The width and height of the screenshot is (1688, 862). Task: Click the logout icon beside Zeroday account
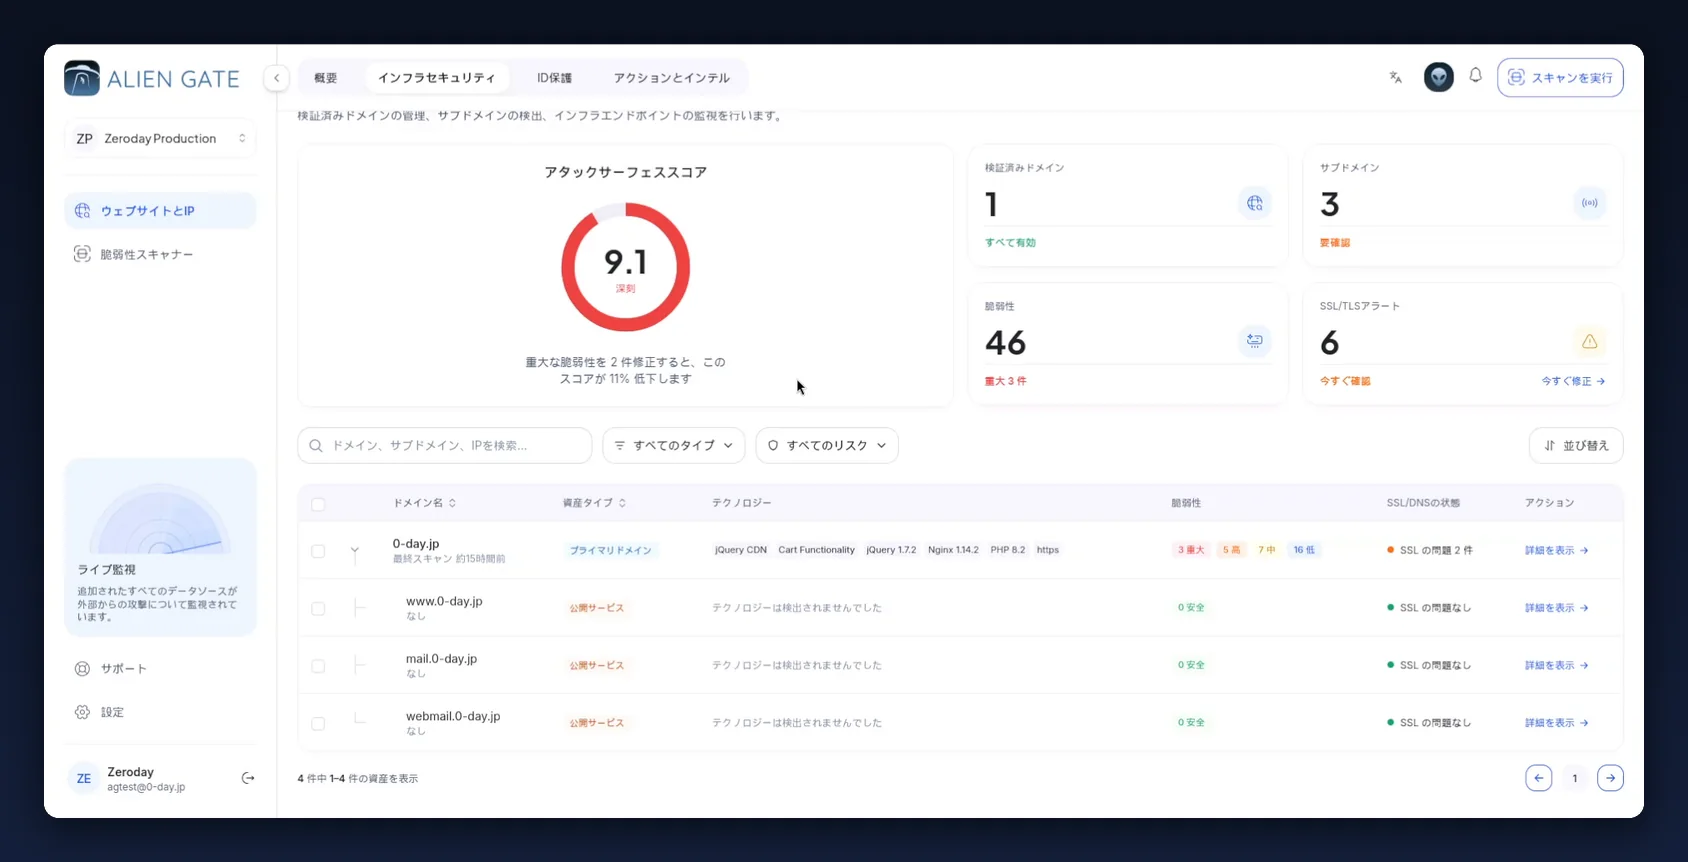[x=248, y=778]
